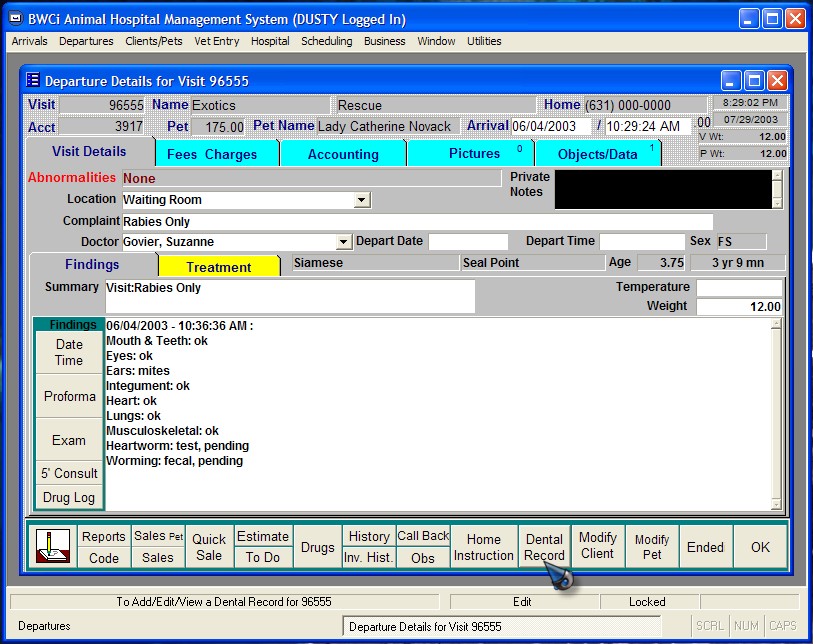The height and width of the screenshot is (644, 813).
Task: Click the Private Notes scrollbar up arrow
Action: tap(777, 175)
